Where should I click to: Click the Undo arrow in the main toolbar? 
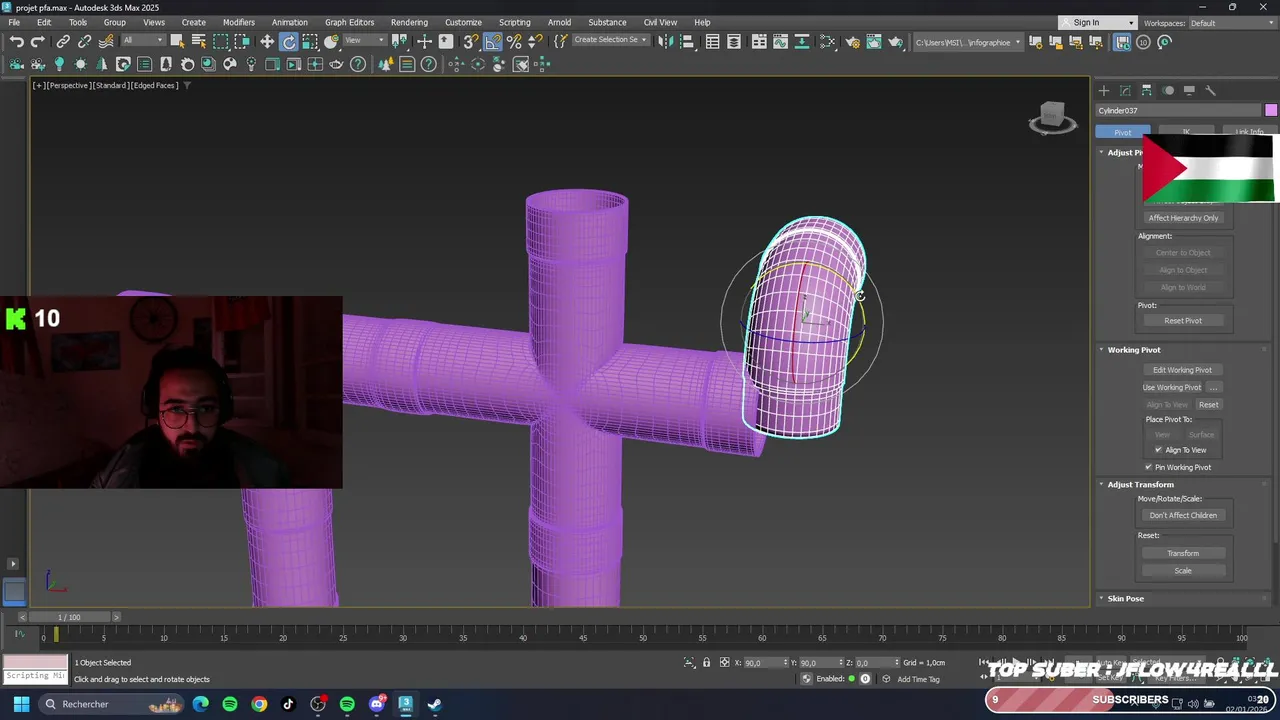pos(17,41)
